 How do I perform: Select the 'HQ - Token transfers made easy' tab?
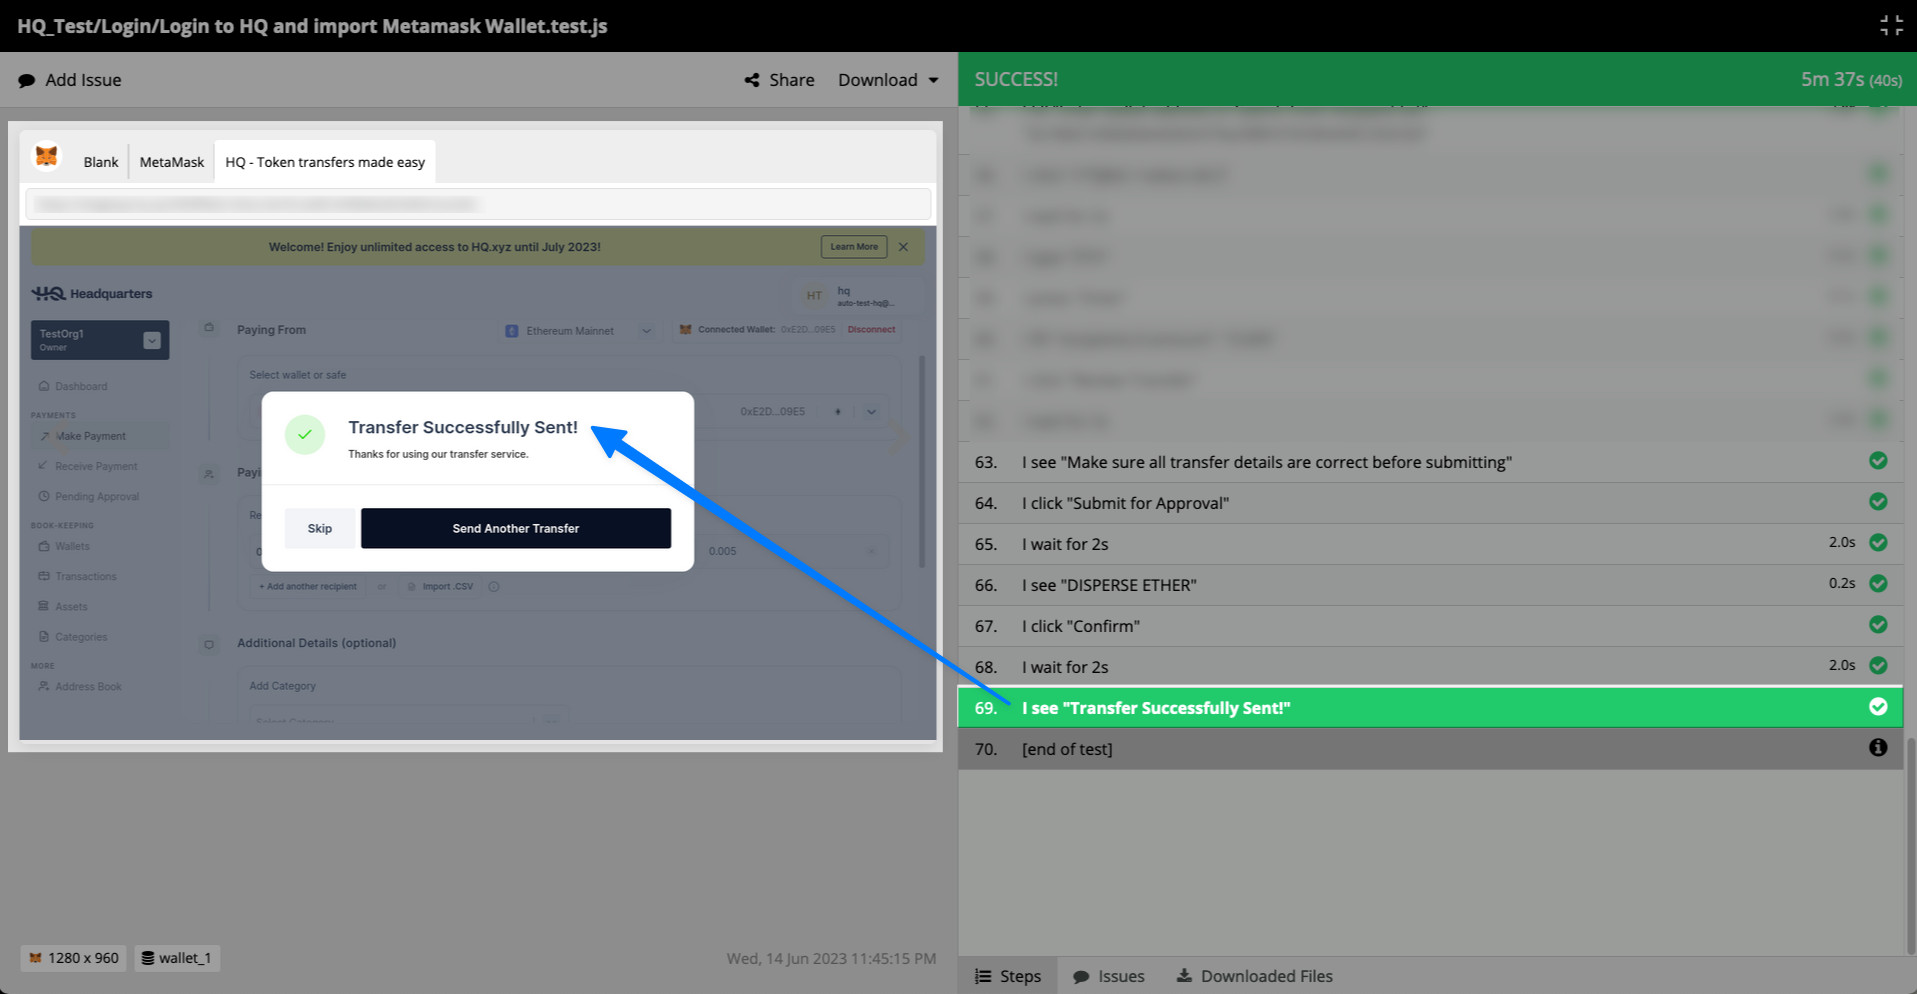pyautogui.click(x=325, y=162)
